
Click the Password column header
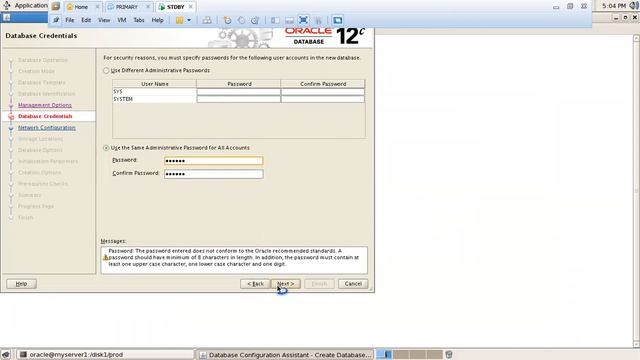[239, 84]
